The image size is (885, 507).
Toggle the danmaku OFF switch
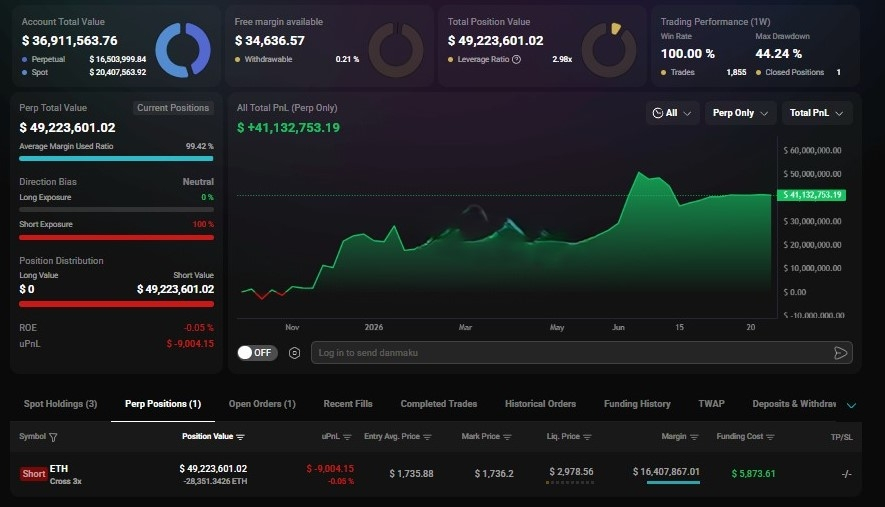click(257, 353)
